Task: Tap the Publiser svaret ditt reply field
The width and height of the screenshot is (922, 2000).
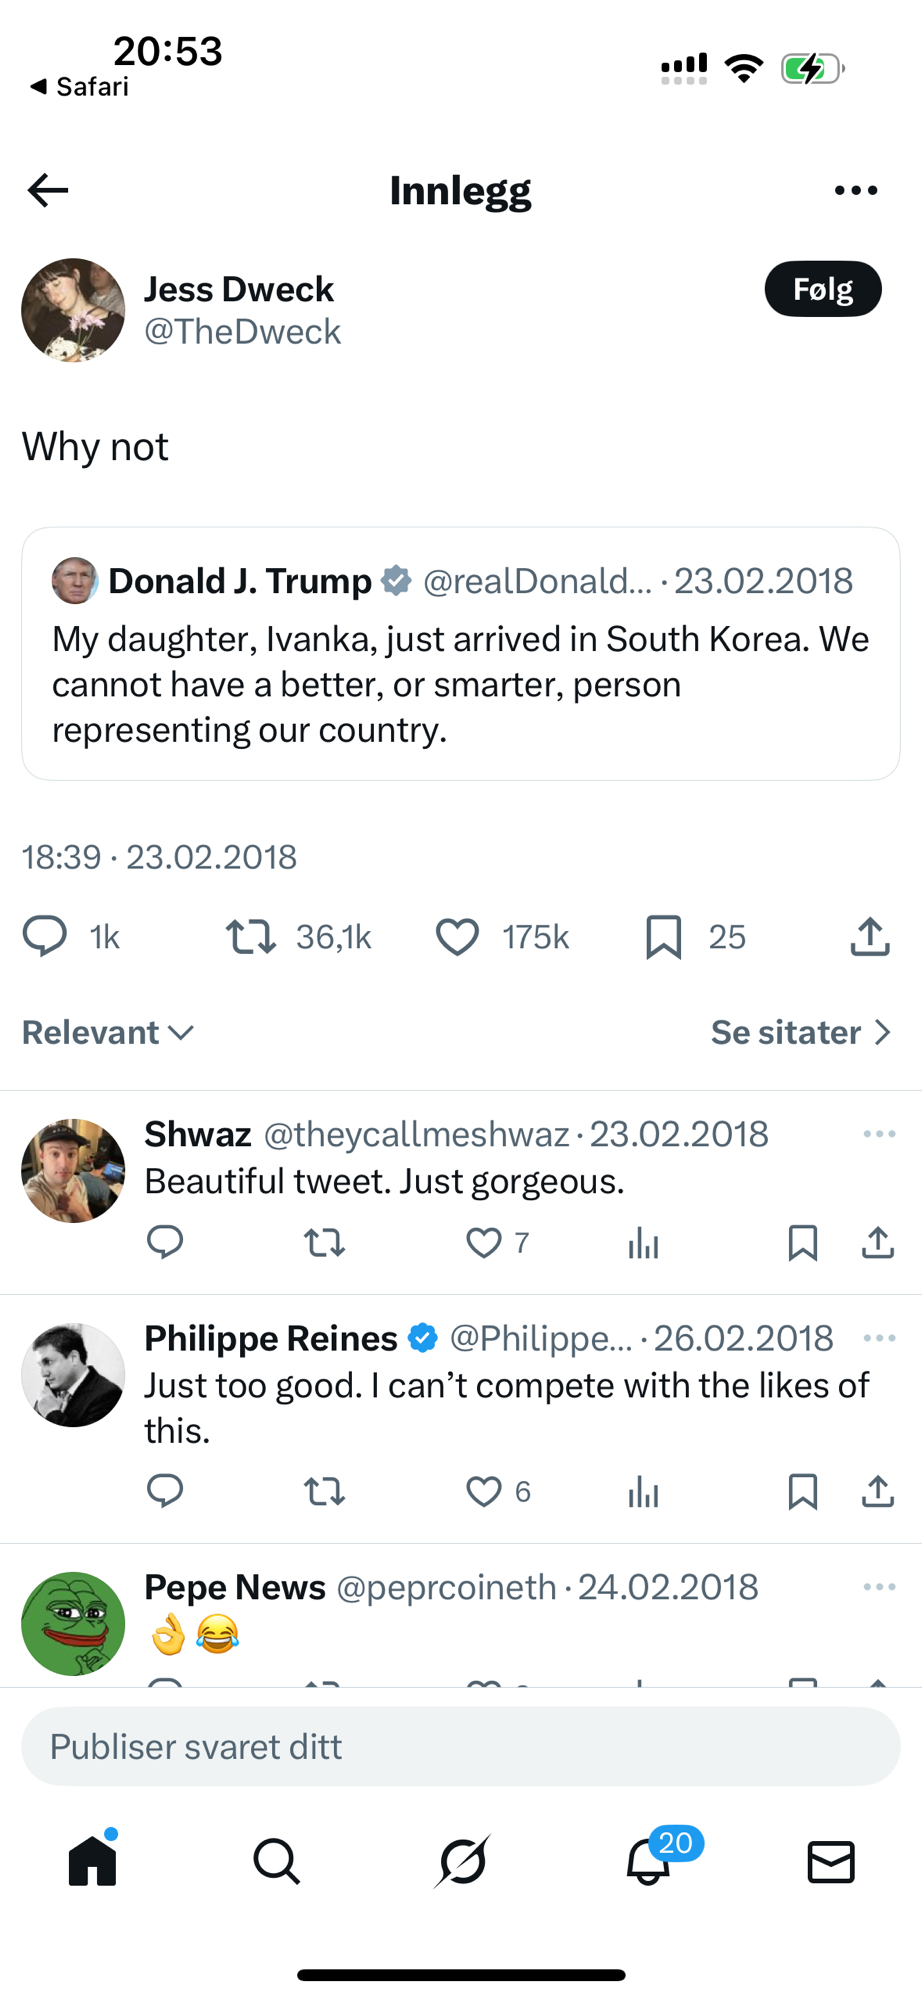Action: (460, 1747)
